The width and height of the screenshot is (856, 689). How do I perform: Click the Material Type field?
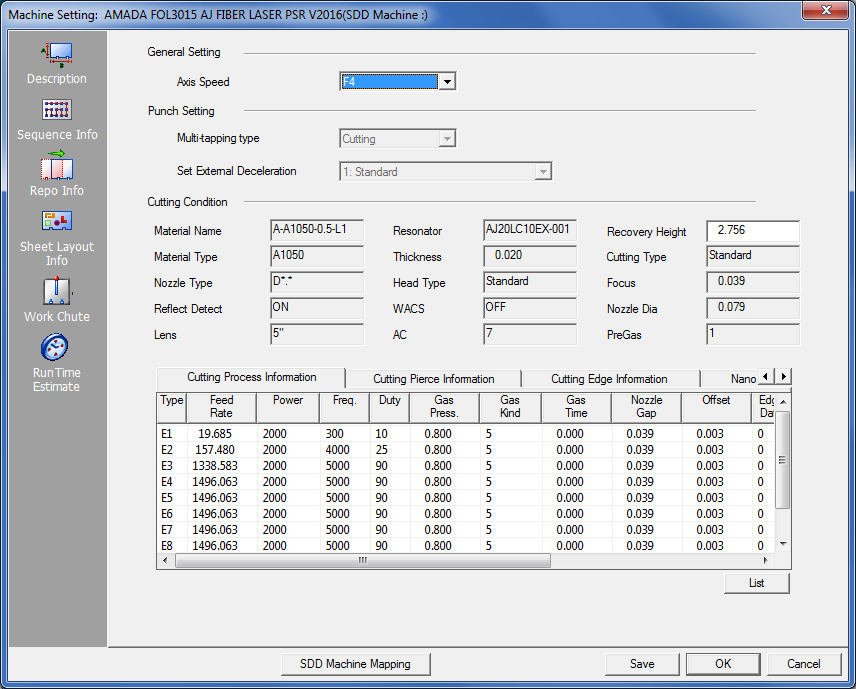(x=317, y=256)
